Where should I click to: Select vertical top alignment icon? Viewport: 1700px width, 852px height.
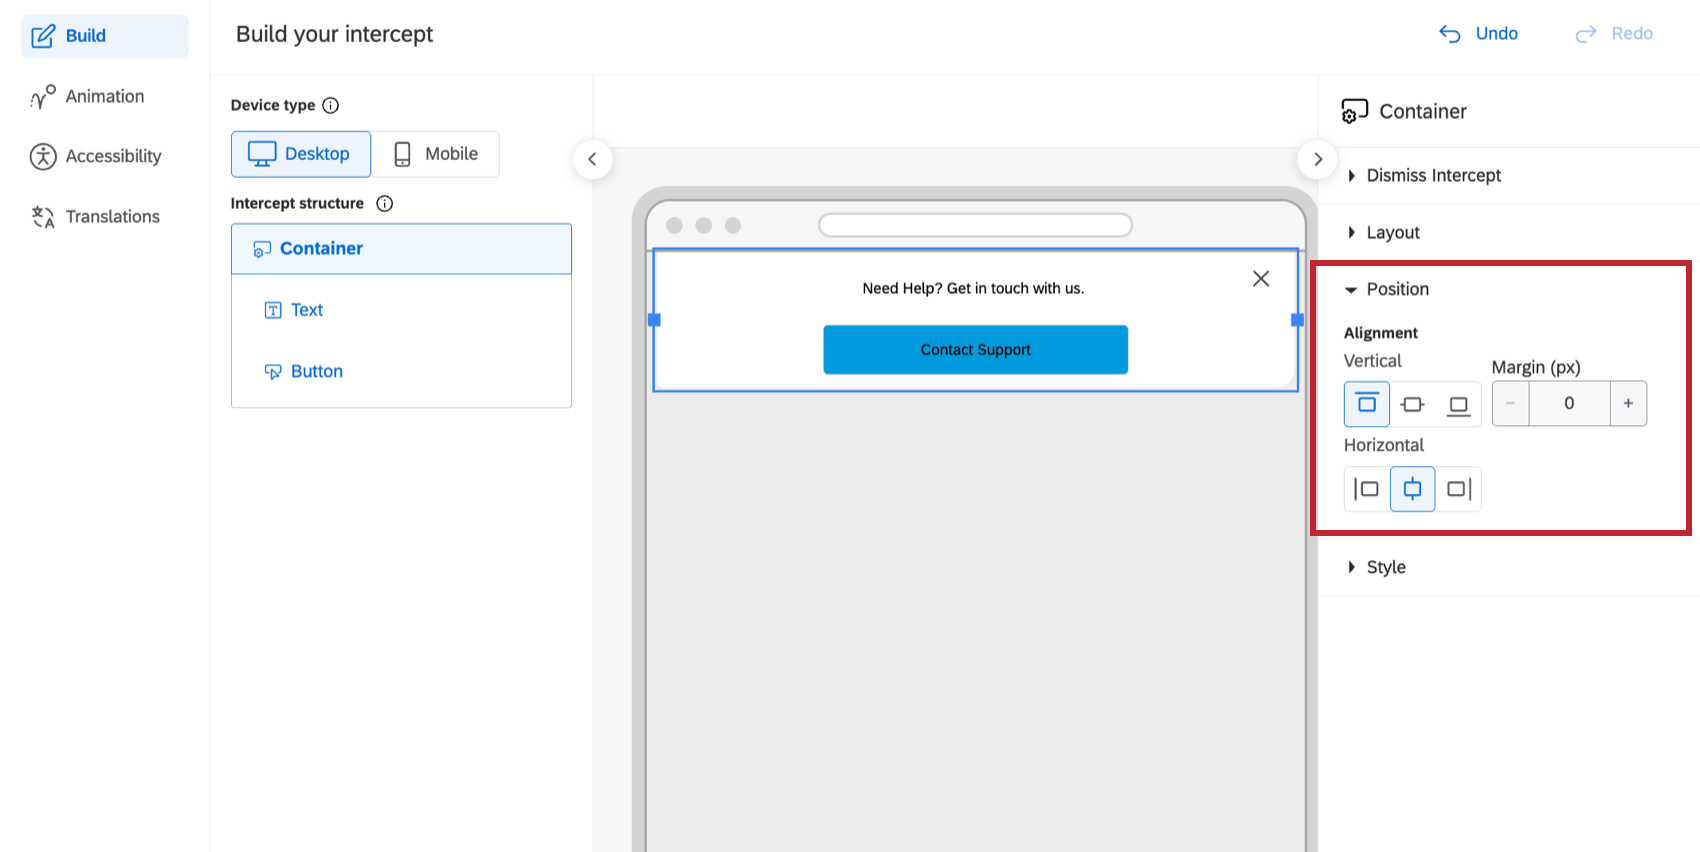tap(1366, 404)
